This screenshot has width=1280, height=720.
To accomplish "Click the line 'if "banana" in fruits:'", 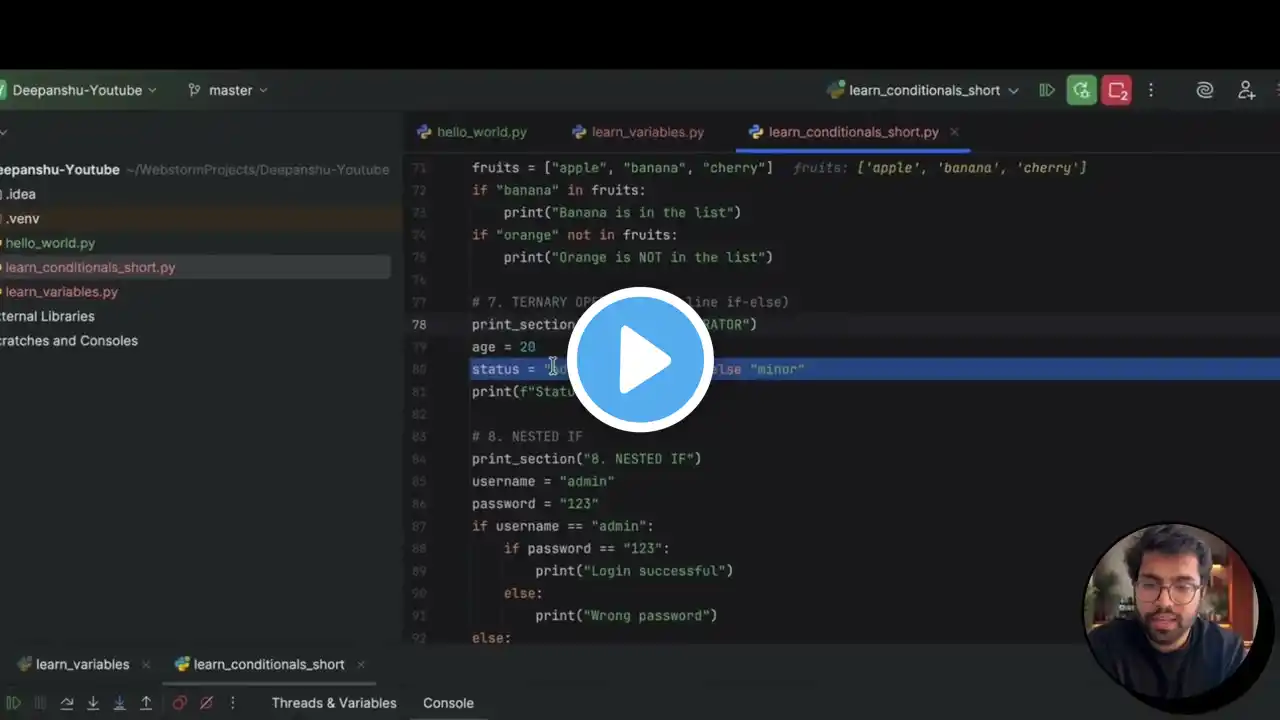I will coord(559,190).
